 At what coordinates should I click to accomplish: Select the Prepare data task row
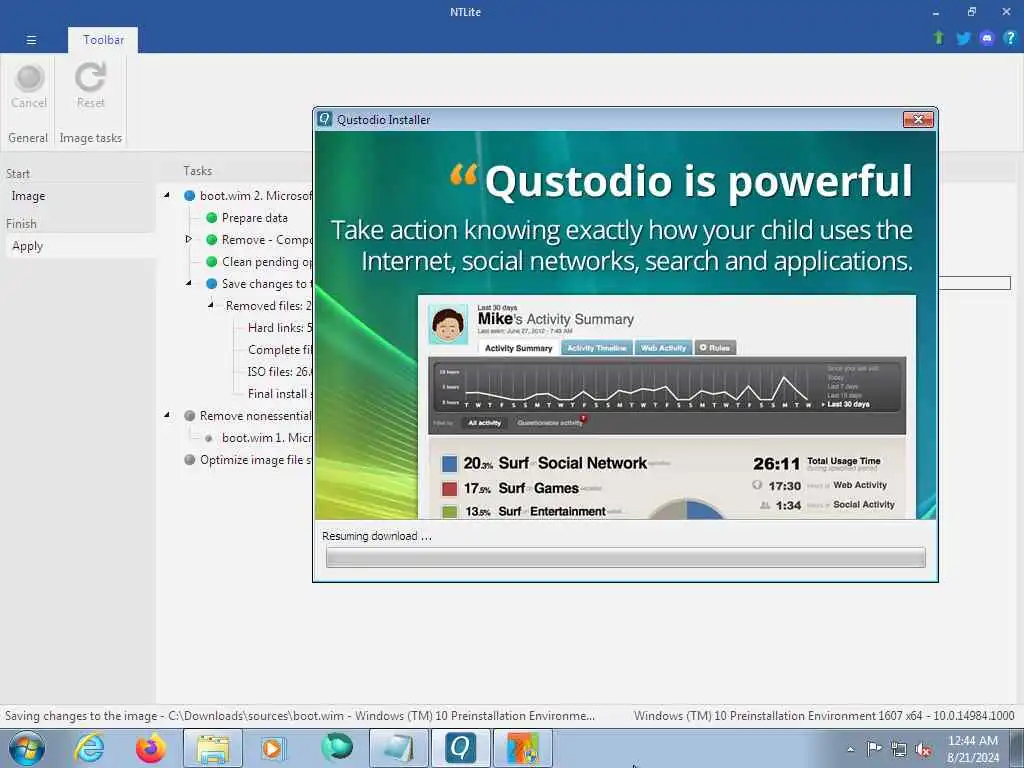[x=255, y=217]
